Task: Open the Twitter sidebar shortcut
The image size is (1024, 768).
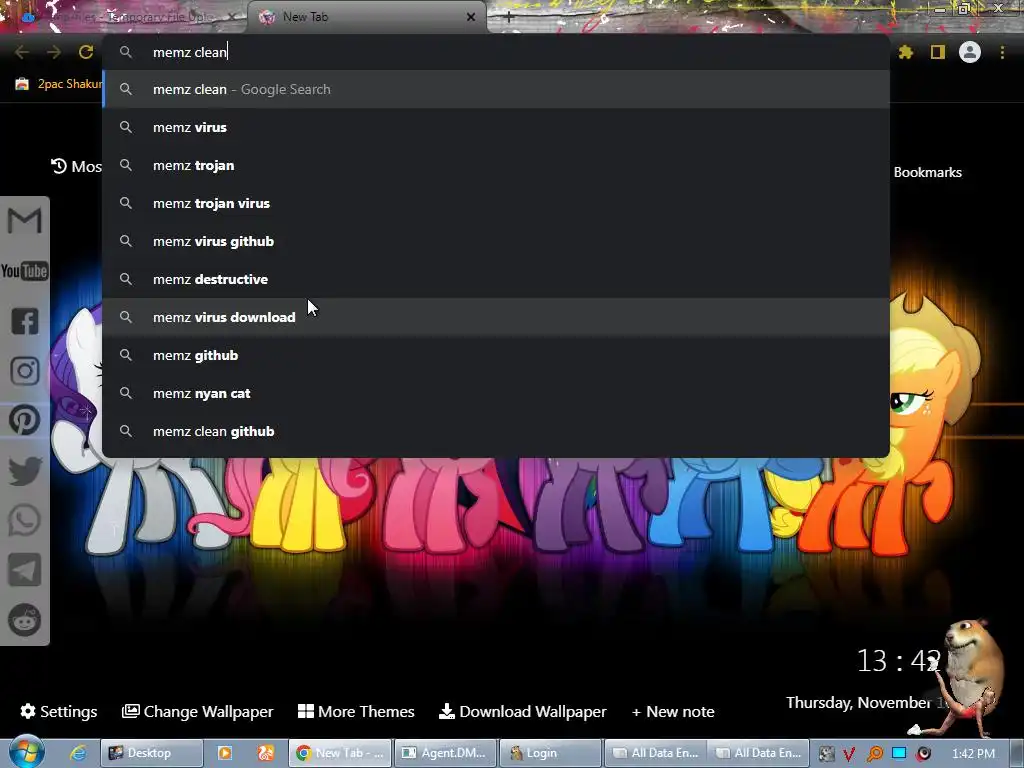Action: [25, 470]
